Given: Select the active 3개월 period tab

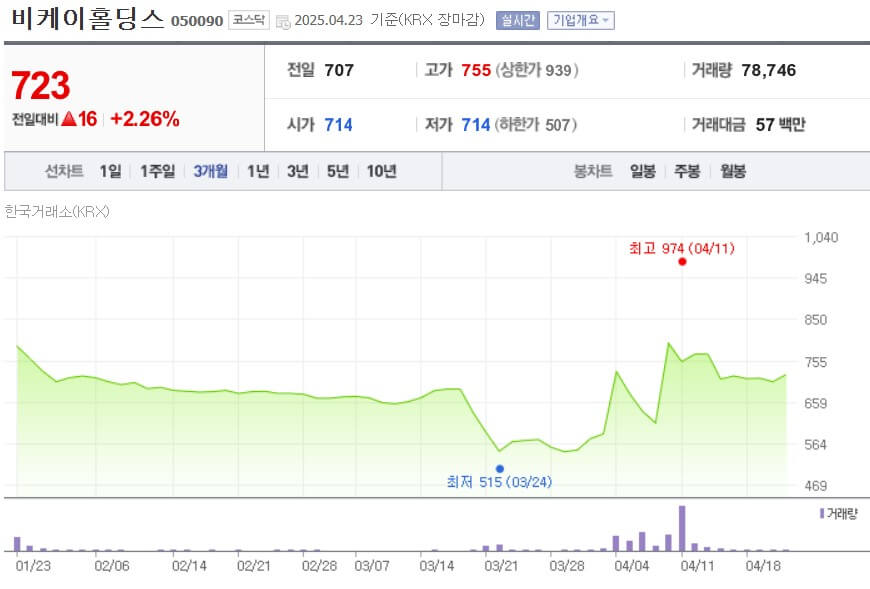Looking at the screenshot, I should coord(209,171).
